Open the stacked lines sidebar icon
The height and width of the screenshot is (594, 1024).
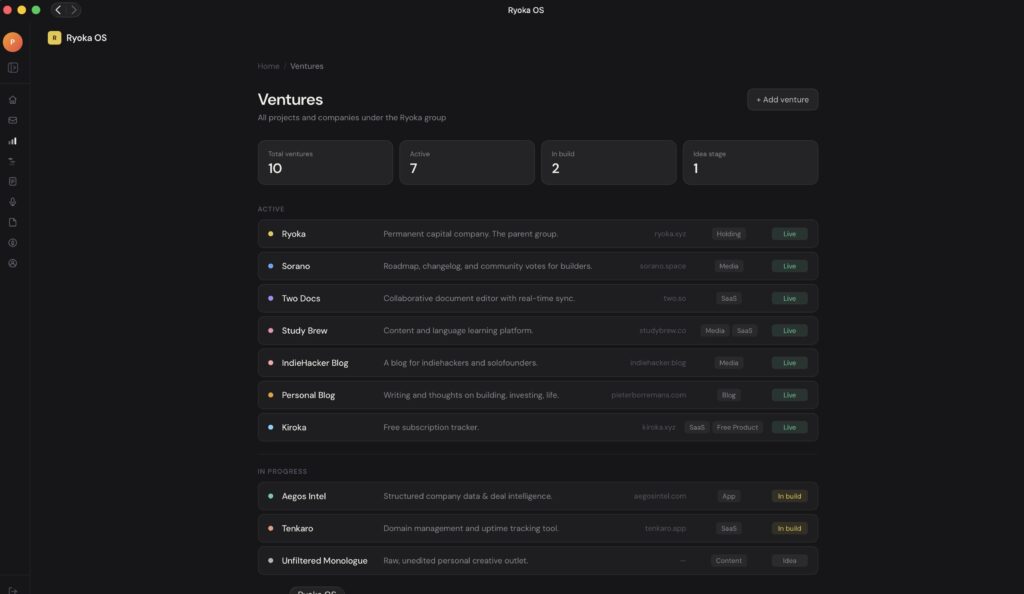tap(12, 161)
